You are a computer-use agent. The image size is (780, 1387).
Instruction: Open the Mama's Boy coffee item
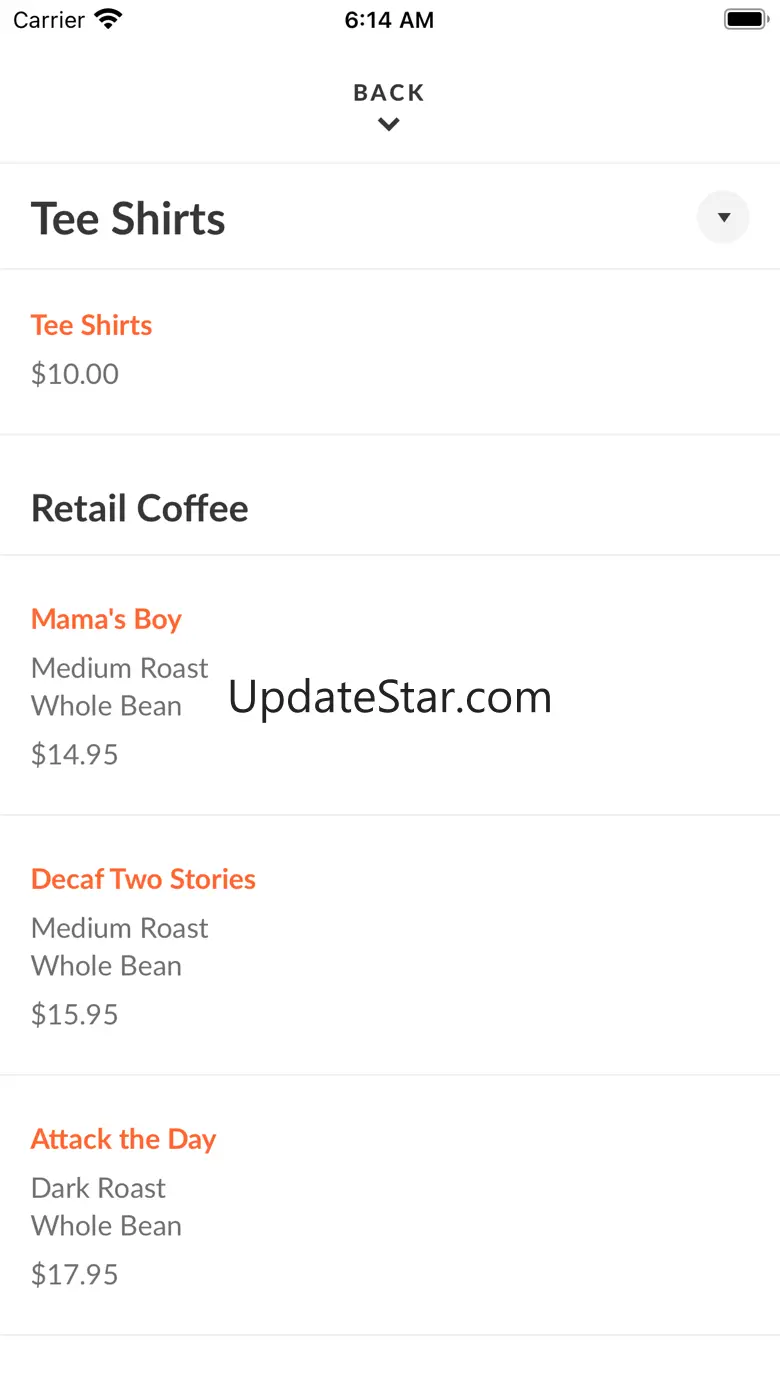pos(106,619)
